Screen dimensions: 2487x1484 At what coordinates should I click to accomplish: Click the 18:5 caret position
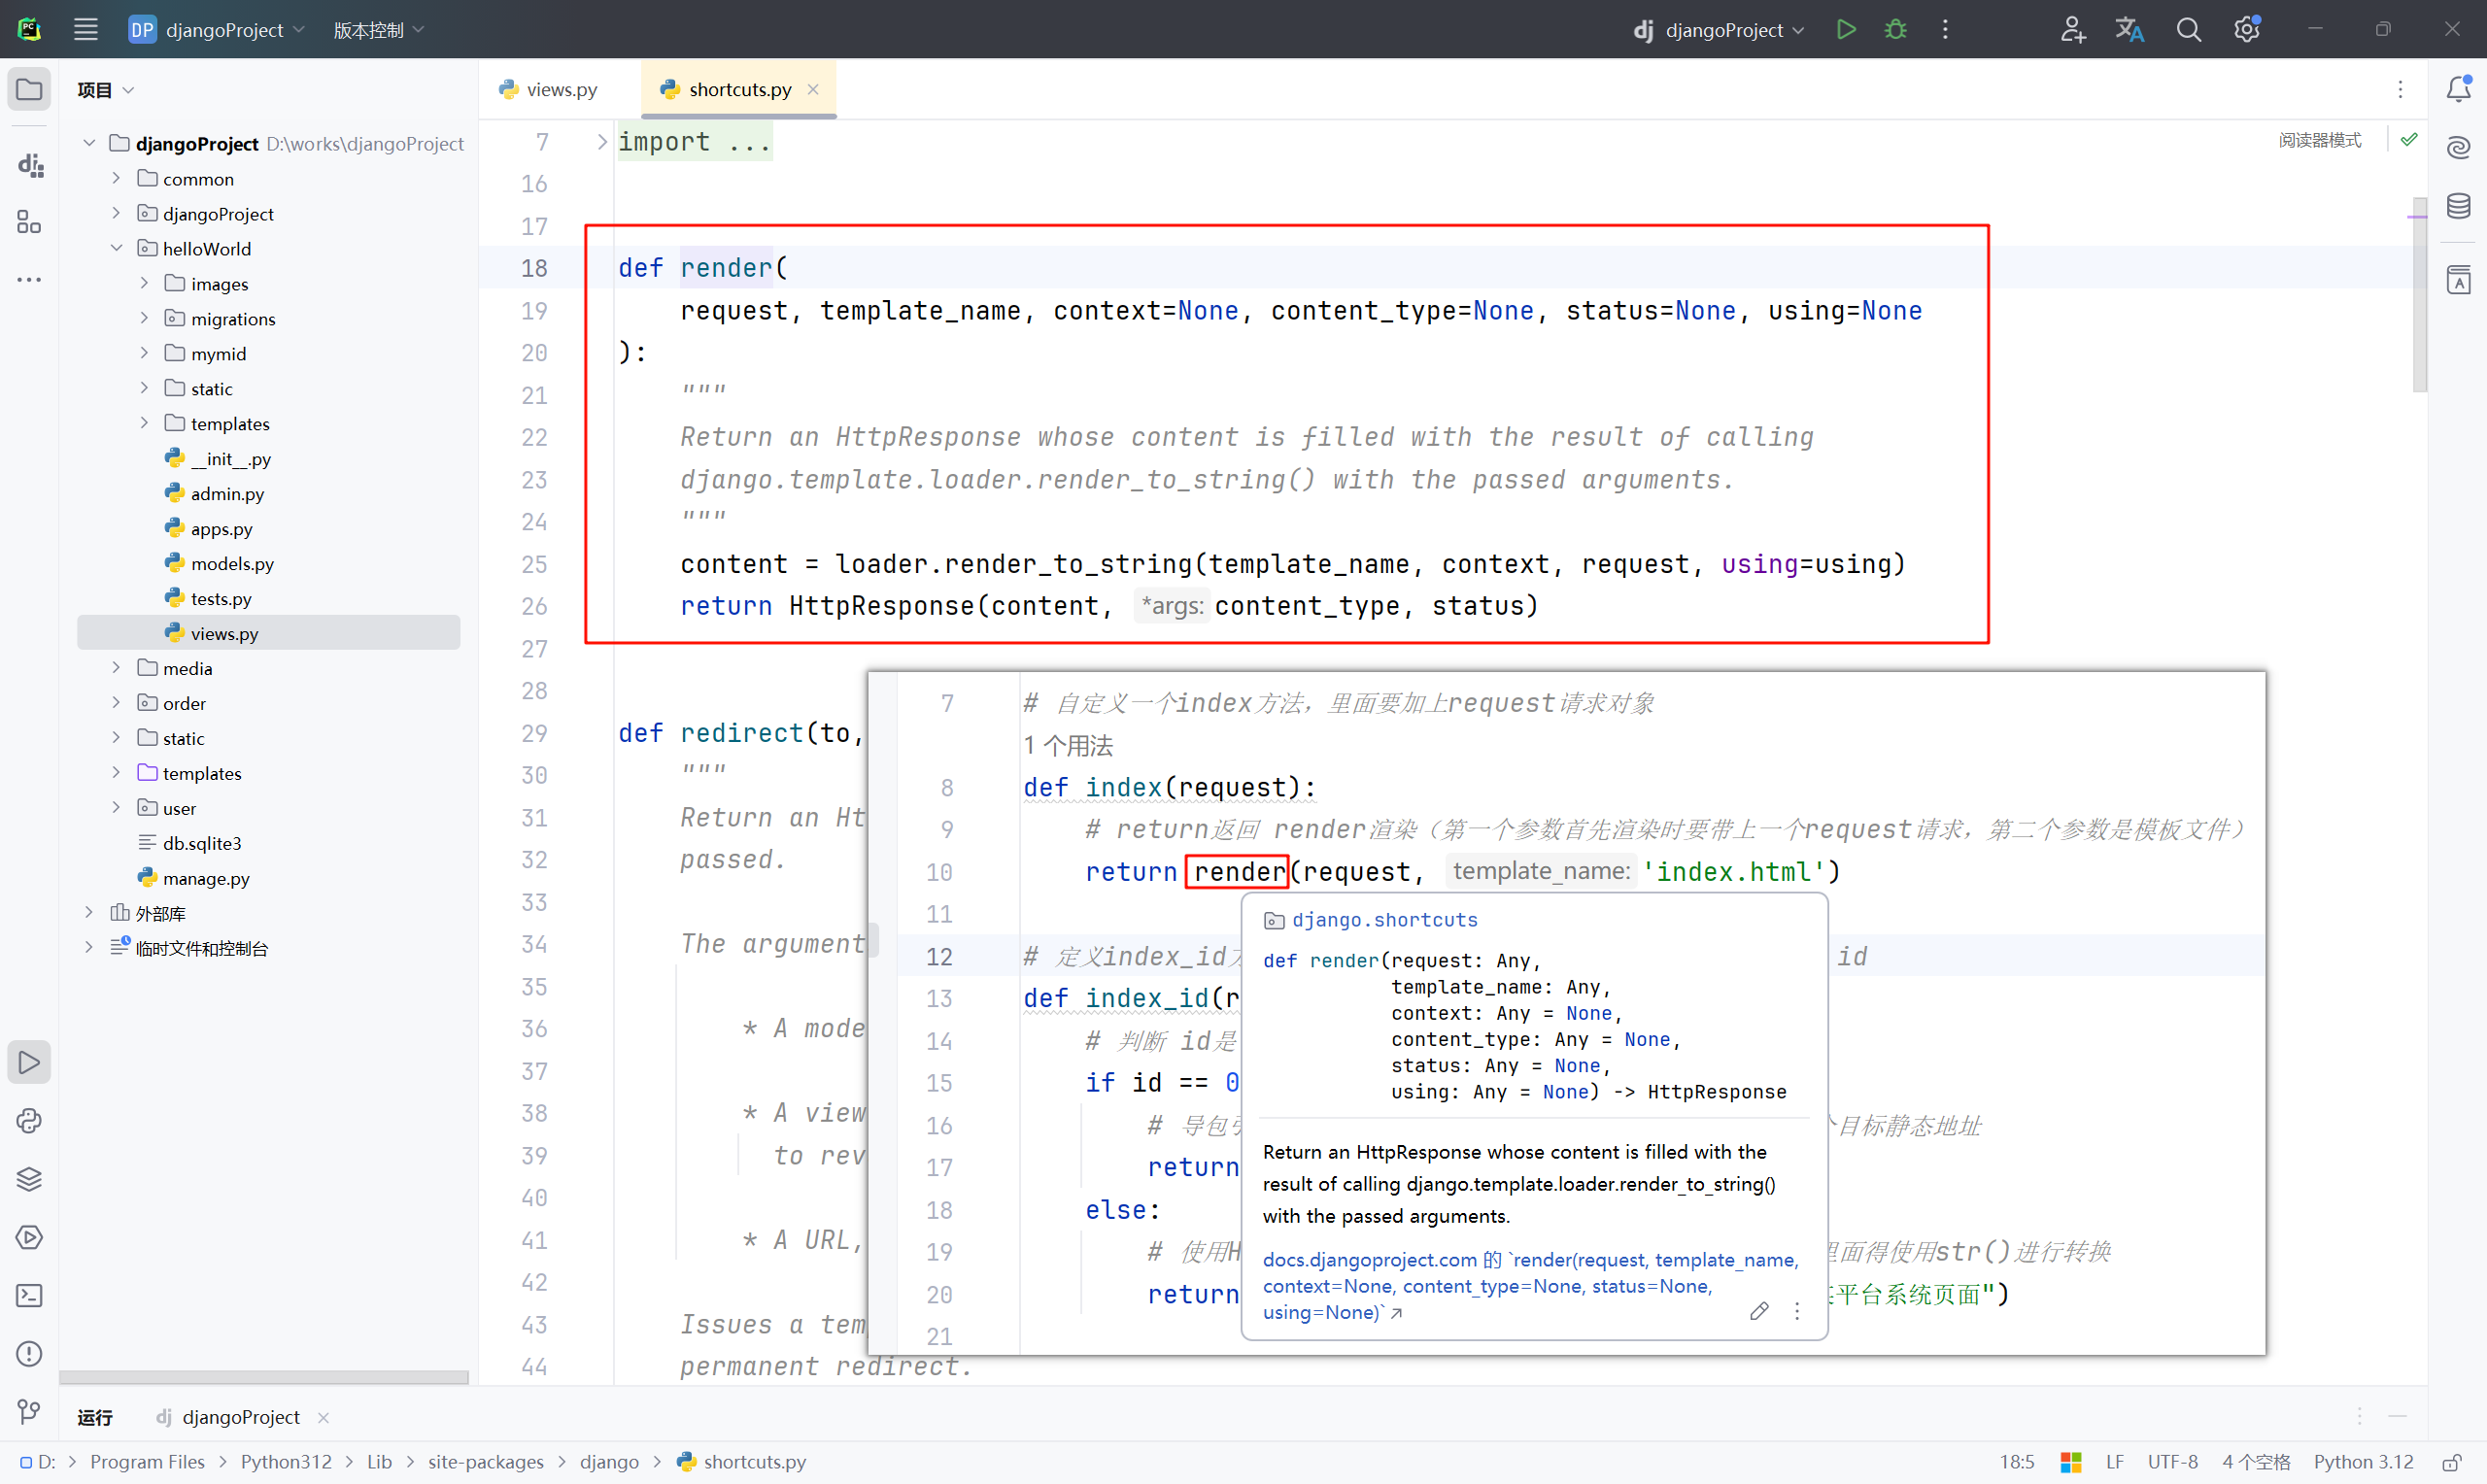tap(2016, 1462)
